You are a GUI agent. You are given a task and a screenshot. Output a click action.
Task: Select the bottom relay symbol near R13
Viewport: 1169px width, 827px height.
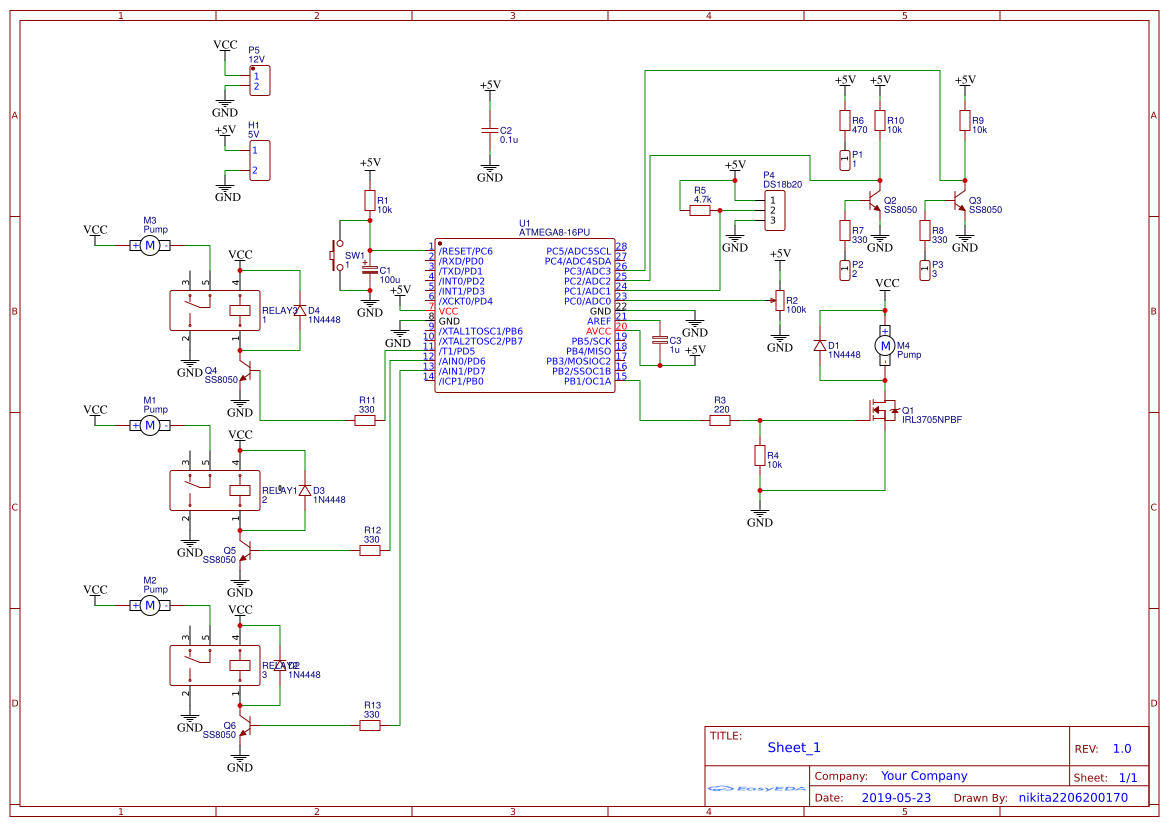point(215,665)
